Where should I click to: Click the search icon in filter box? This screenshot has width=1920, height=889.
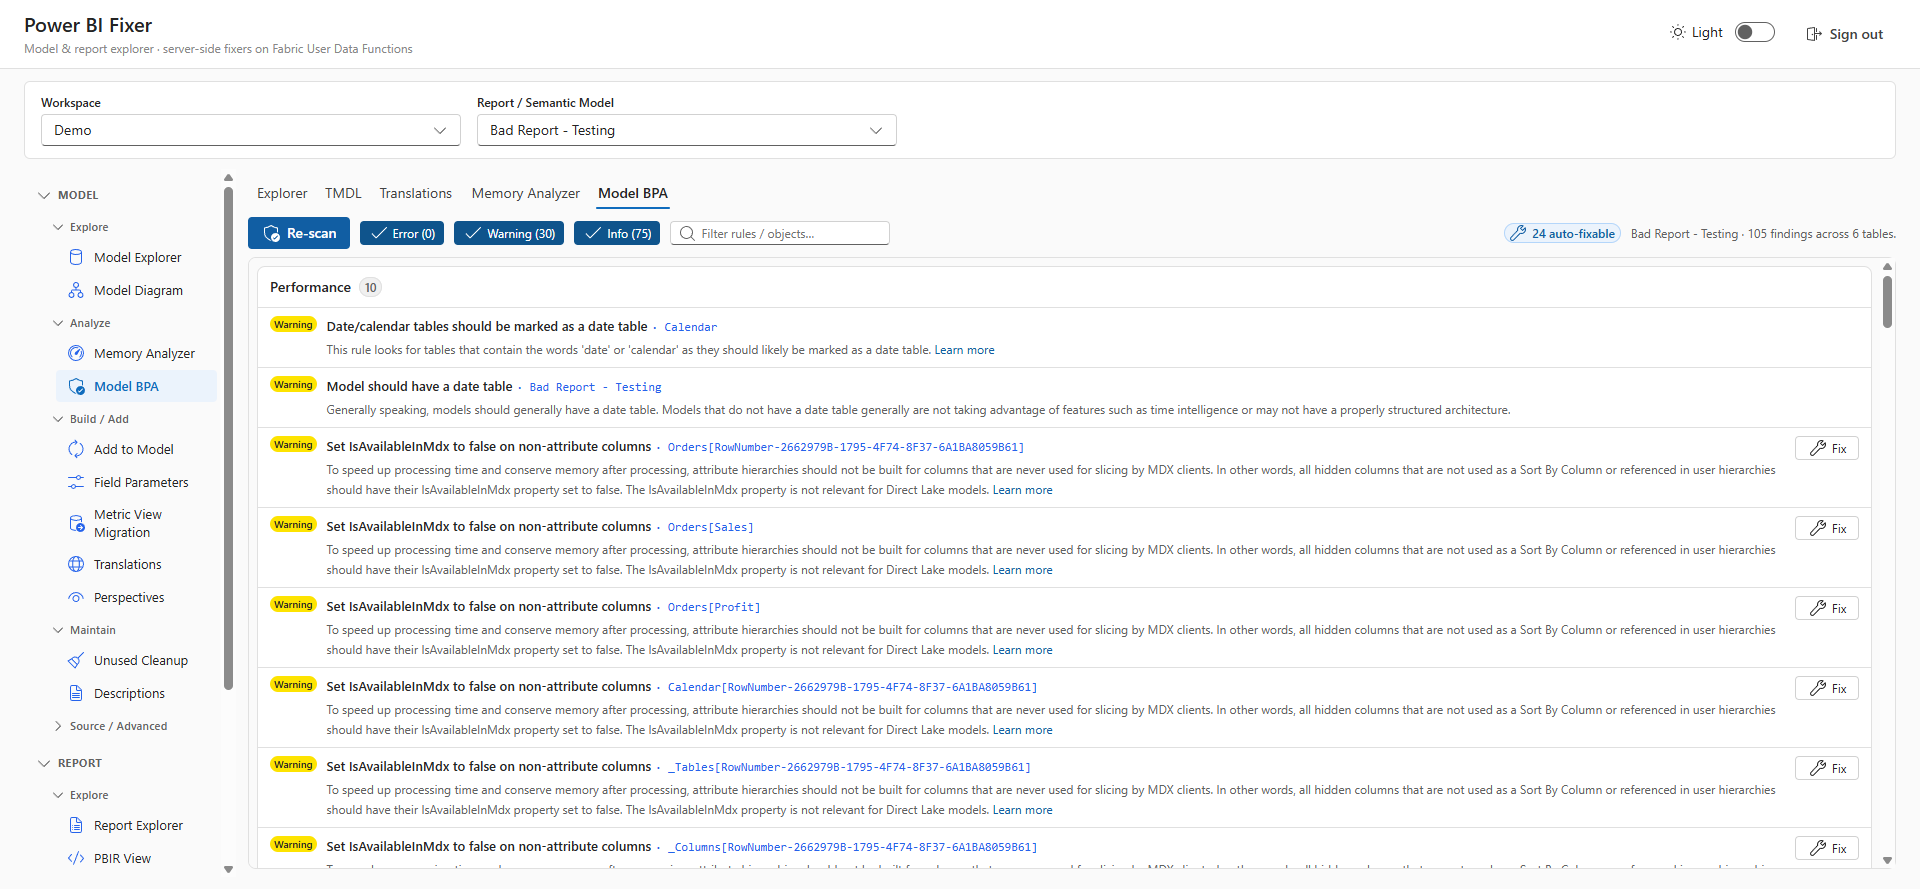[x=687, y=234]
